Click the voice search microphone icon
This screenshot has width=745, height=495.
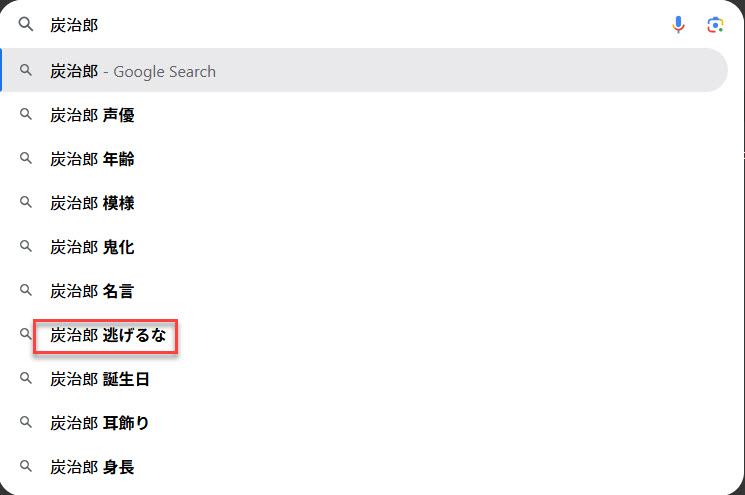click(x=679, y=25)
